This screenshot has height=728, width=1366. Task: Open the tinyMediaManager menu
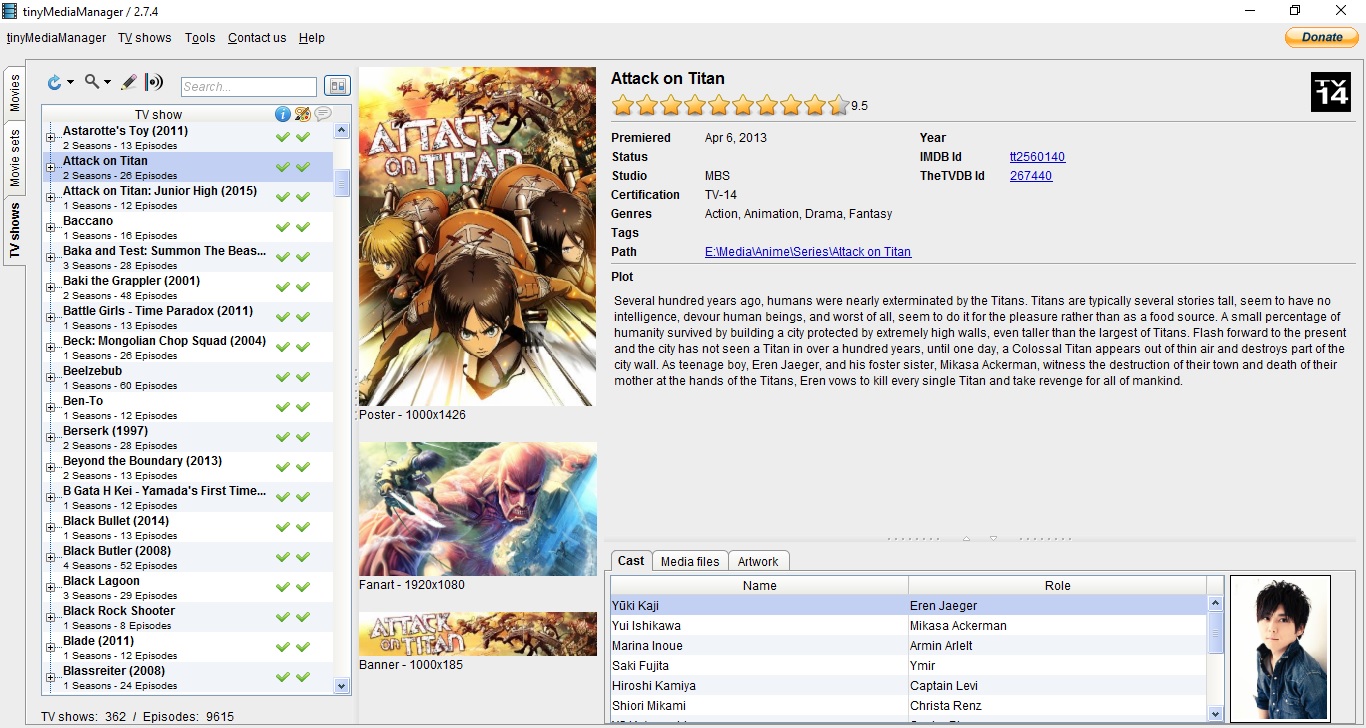56,38
